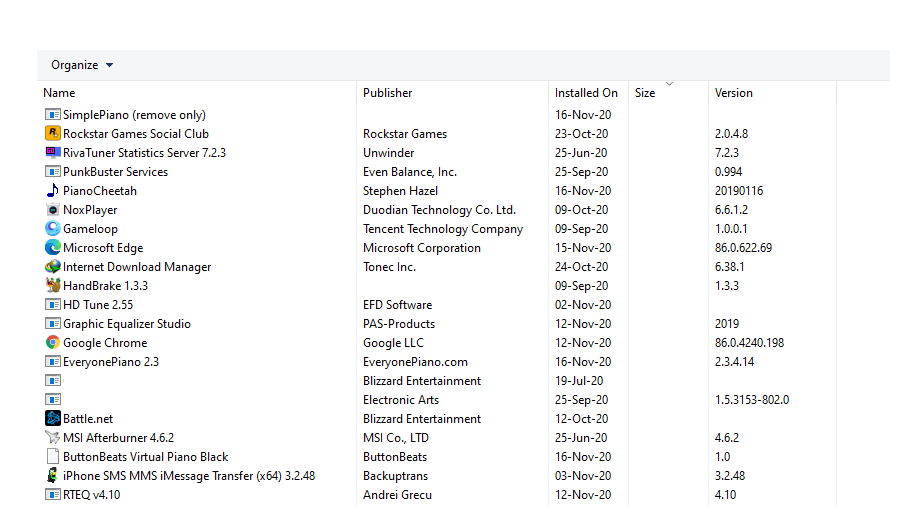Click publisher Tencent Technology Company
This screenshot has height=531, width=909.
click(x=443, y=228)
